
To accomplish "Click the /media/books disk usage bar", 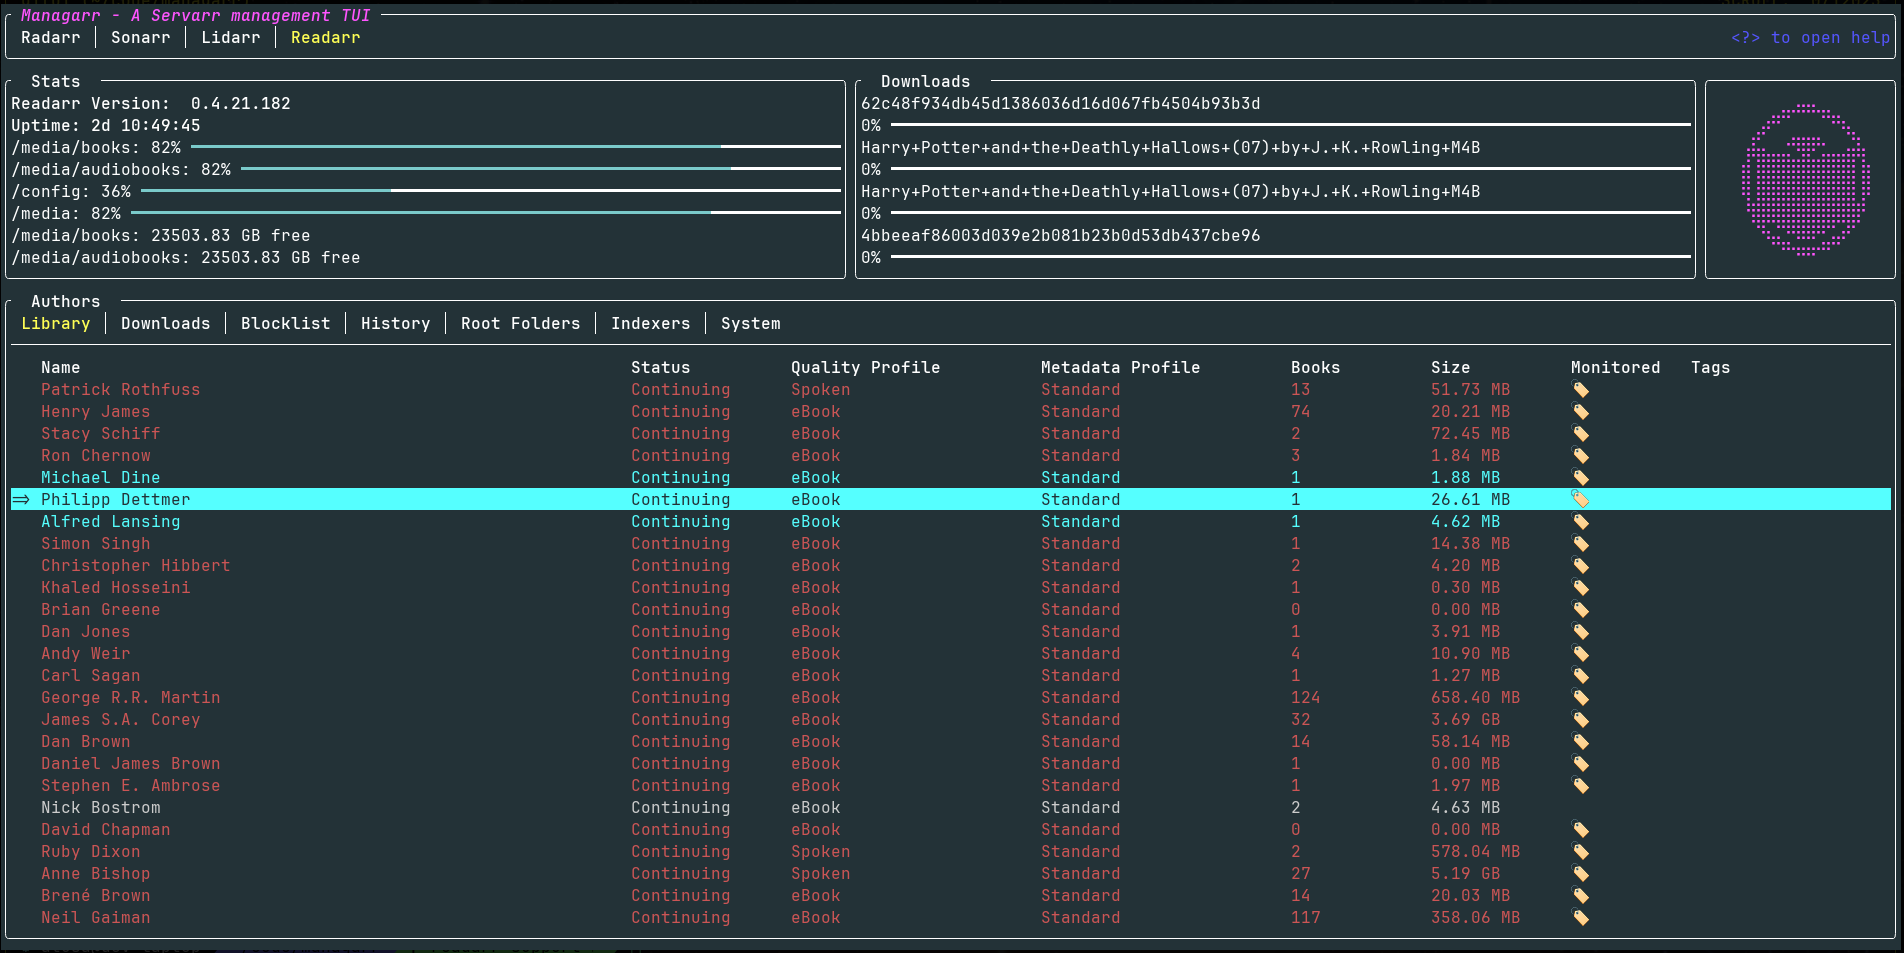I will point(516,147).
